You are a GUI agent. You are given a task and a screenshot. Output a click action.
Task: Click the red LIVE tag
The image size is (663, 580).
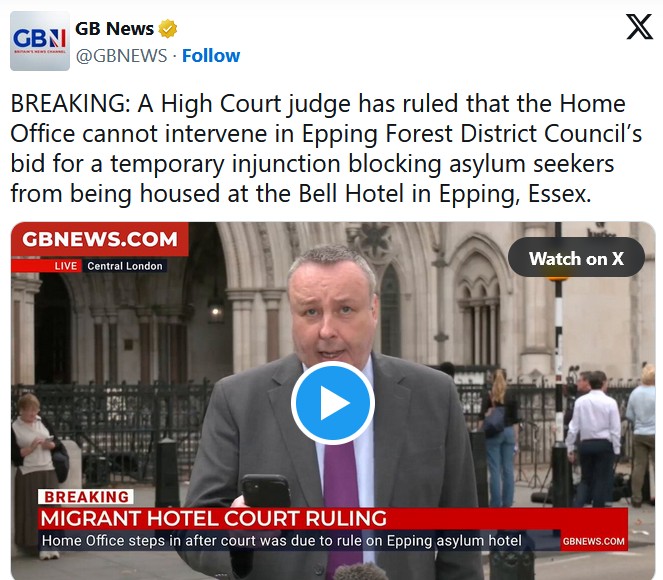tap(66, 266)
